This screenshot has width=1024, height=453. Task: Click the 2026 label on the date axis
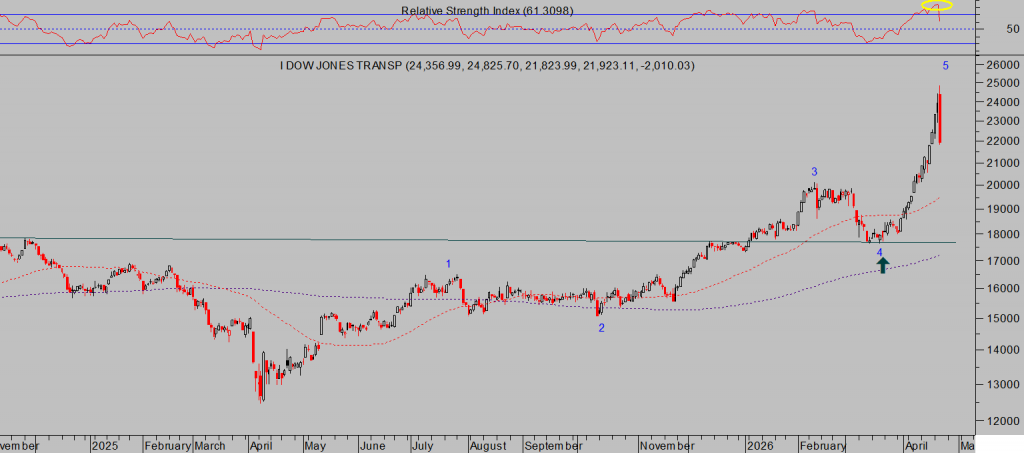click(x=761, y=446)
